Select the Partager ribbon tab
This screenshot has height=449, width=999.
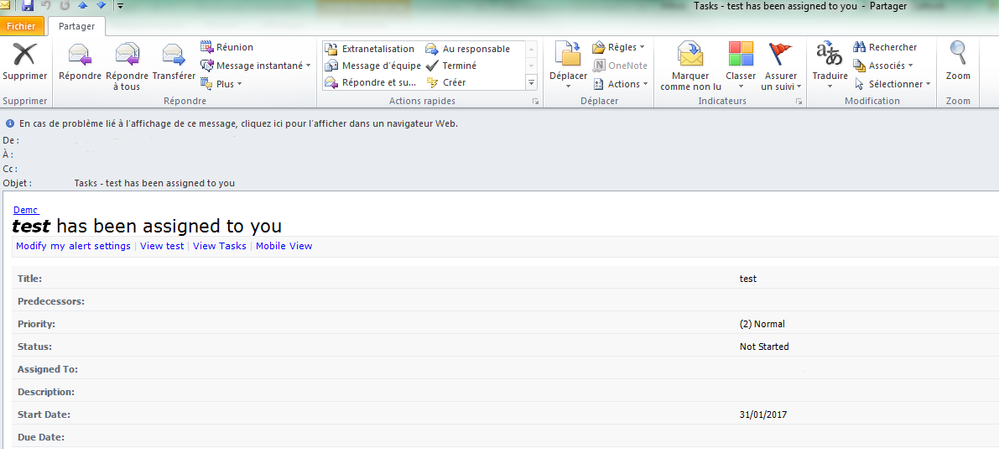[76, 26]
